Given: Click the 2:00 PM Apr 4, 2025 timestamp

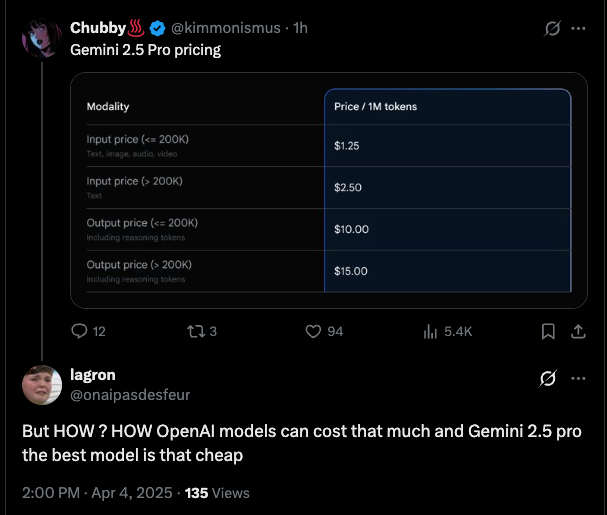Looking at the screenshot, I should click(x=97, y=493).
